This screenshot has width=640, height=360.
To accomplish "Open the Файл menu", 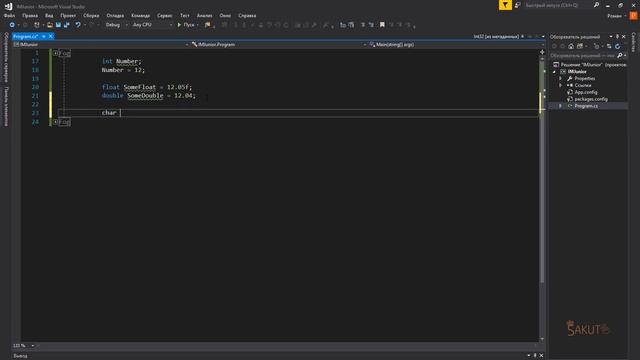I will [x=9, y=16].
